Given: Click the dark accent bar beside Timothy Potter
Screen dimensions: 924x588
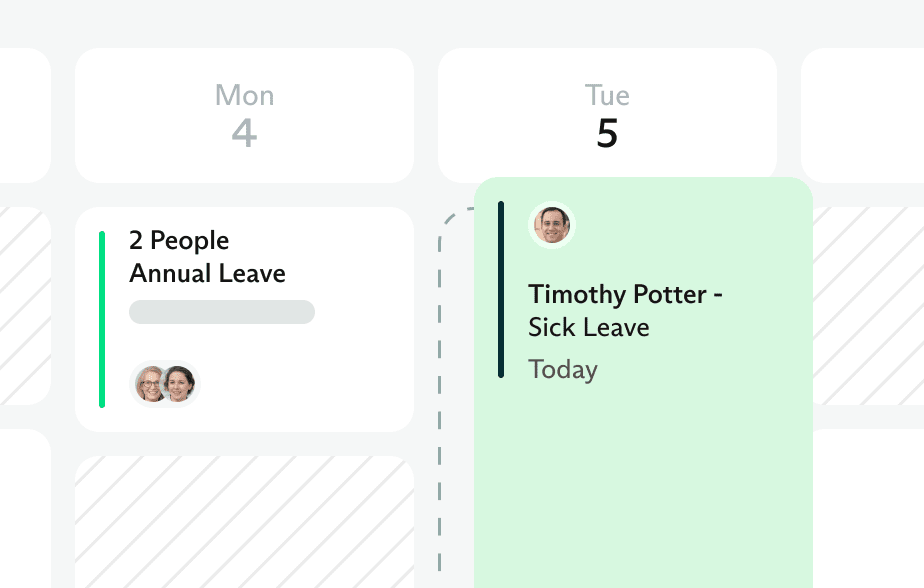Looking at the screenshot, I should (501, 289).
